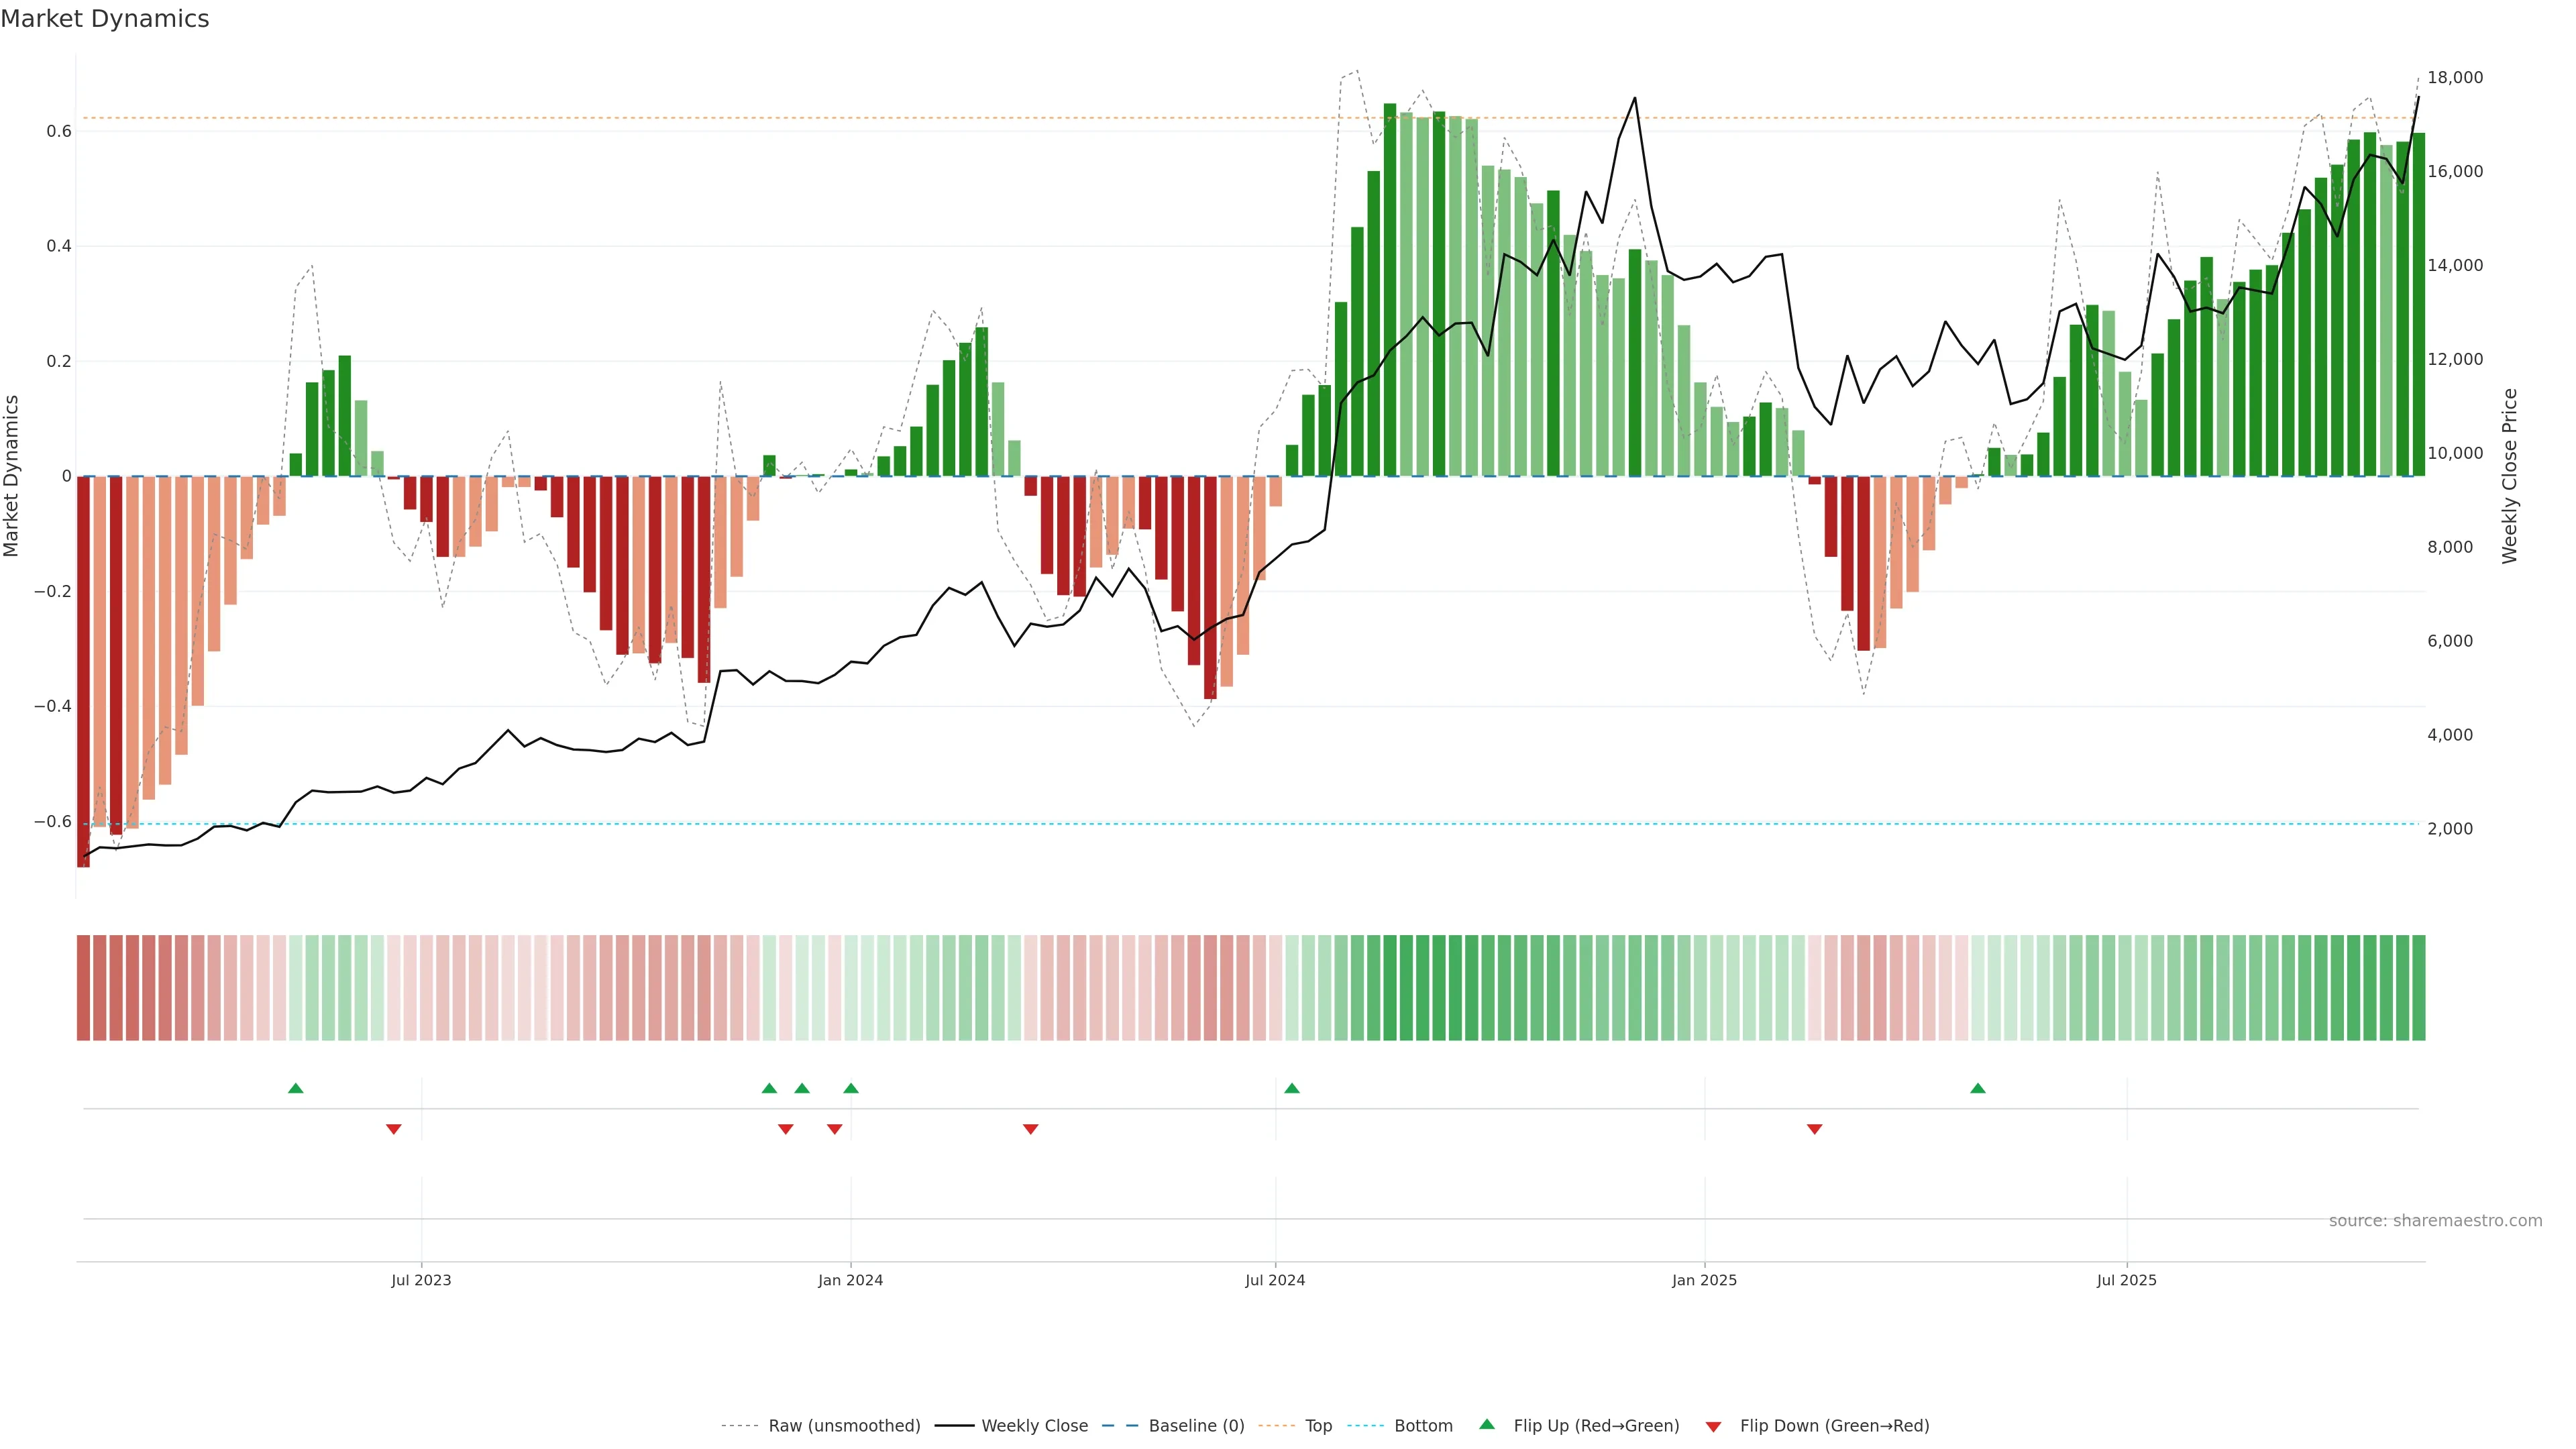
Task: Click the Market Dynamics chart title
Action: [105, 19]
